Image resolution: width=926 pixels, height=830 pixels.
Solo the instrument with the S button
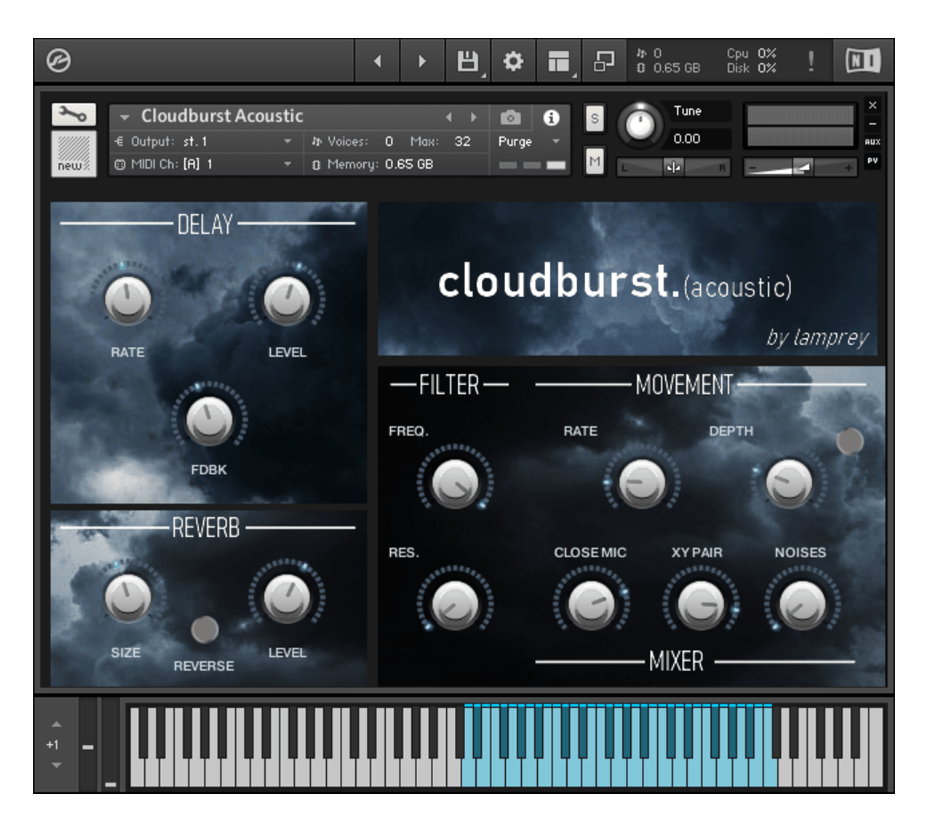pyautogui.click(x=595, y=119)
